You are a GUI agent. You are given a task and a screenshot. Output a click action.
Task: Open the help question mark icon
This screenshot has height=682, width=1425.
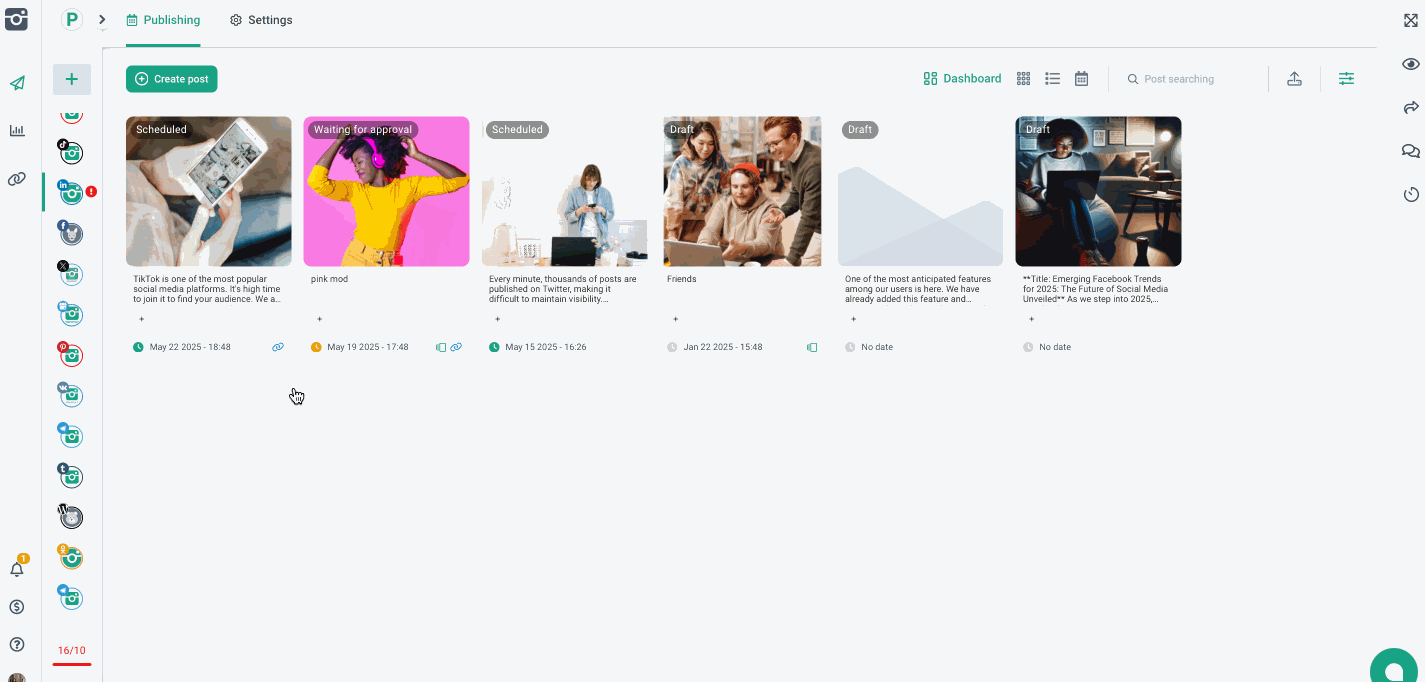(x=17, y=645)
